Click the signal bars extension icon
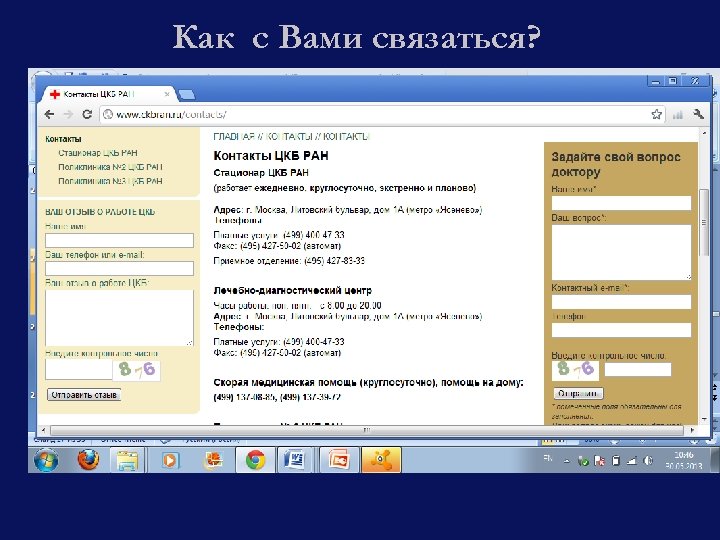This screenshot has height=540, width=720. point(678,114)
